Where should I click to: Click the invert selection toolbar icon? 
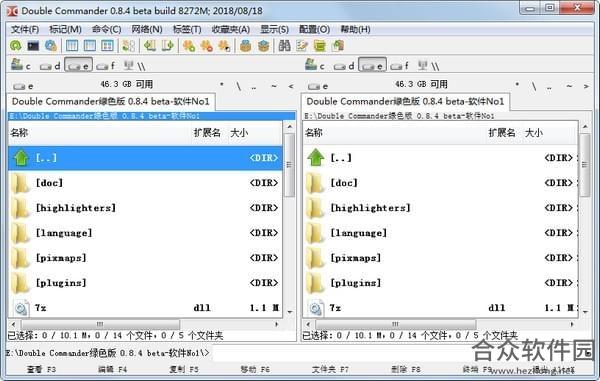click(x=224, y=46)
